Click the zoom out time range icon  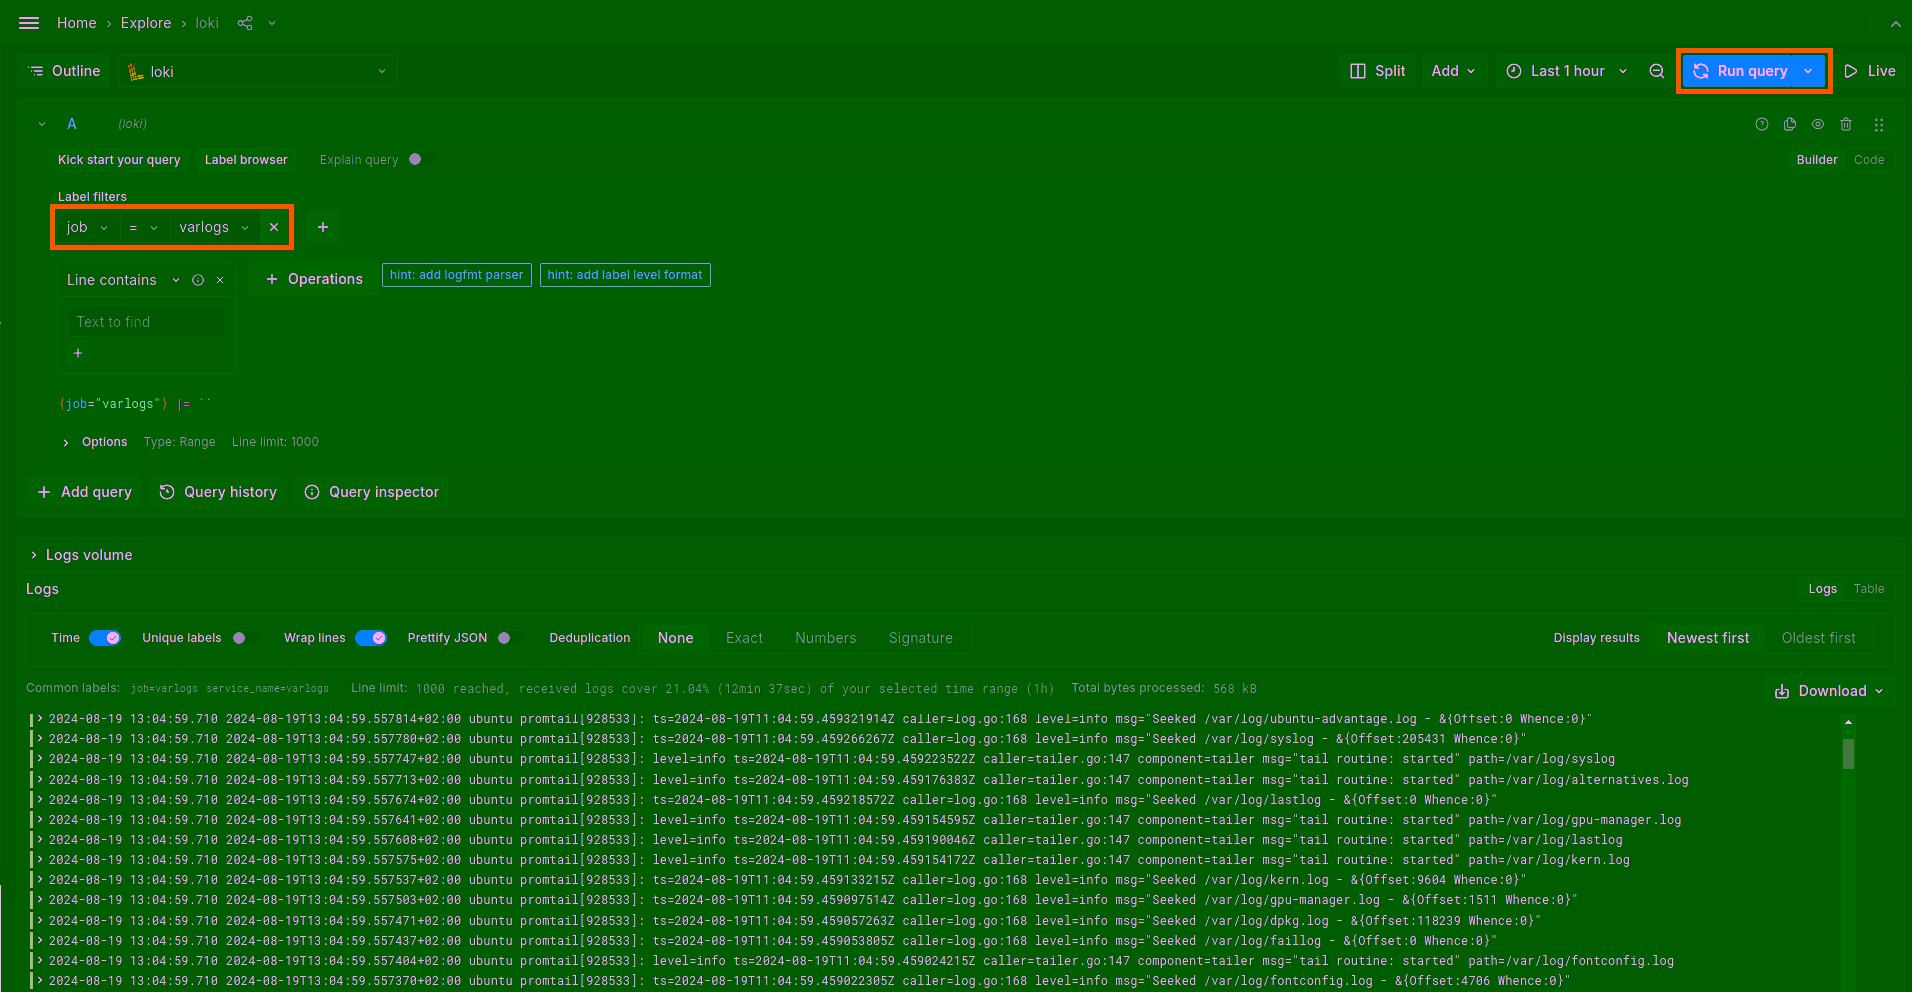[x=1657, y=71]
